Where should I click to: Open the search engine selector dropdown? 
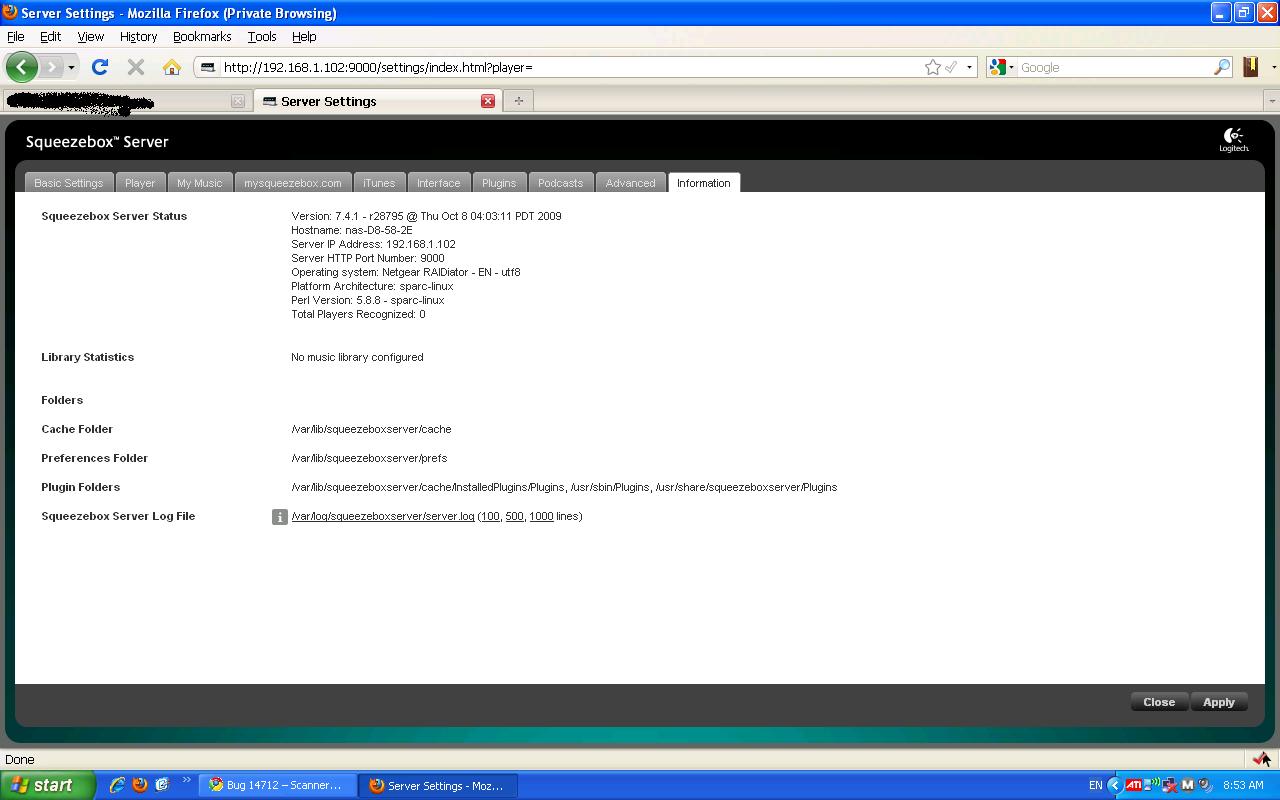pyautogui.click(x=1001, y=67)
